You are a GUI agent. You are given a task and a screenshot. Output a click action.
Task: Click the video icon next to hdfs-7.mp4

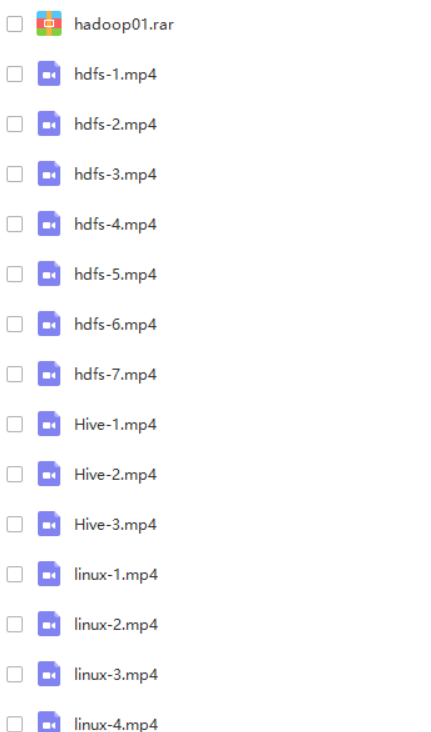[49, 373]
